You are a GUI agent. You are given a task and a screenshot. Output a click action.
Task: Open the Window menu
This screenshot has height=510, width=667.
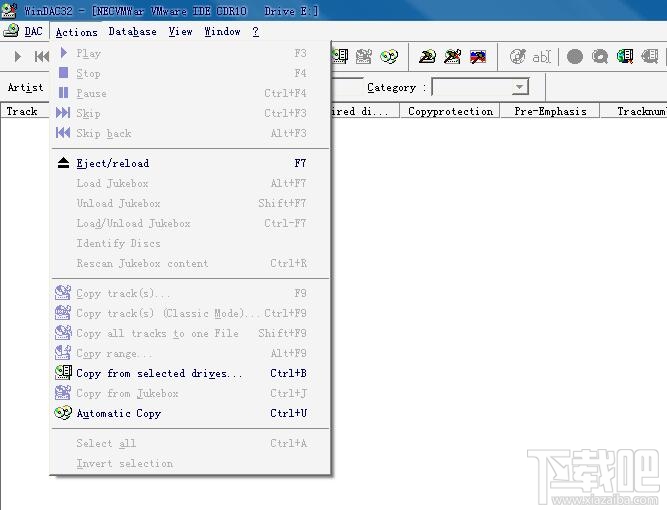[222, 31]
